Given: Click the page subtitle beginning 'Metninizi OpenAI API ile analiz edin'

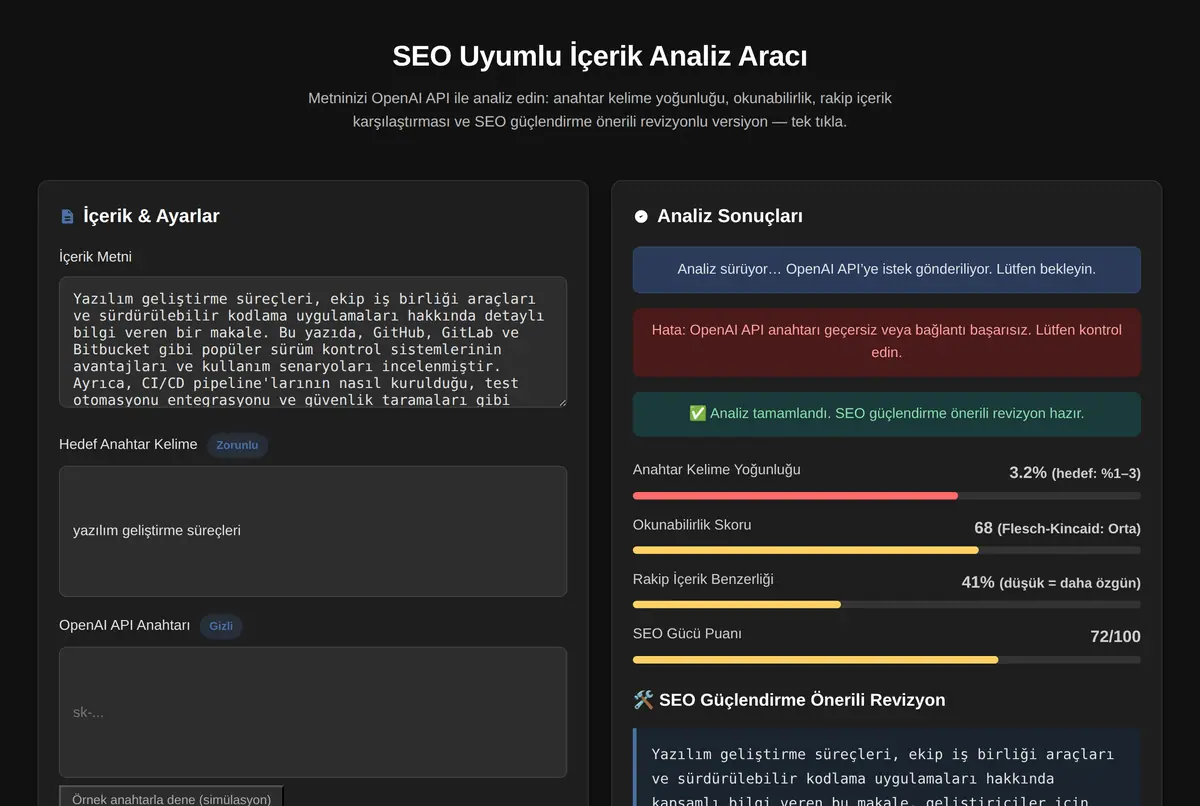Looking at the screenshot, I should pyautogui.click(x=600, y=111).
